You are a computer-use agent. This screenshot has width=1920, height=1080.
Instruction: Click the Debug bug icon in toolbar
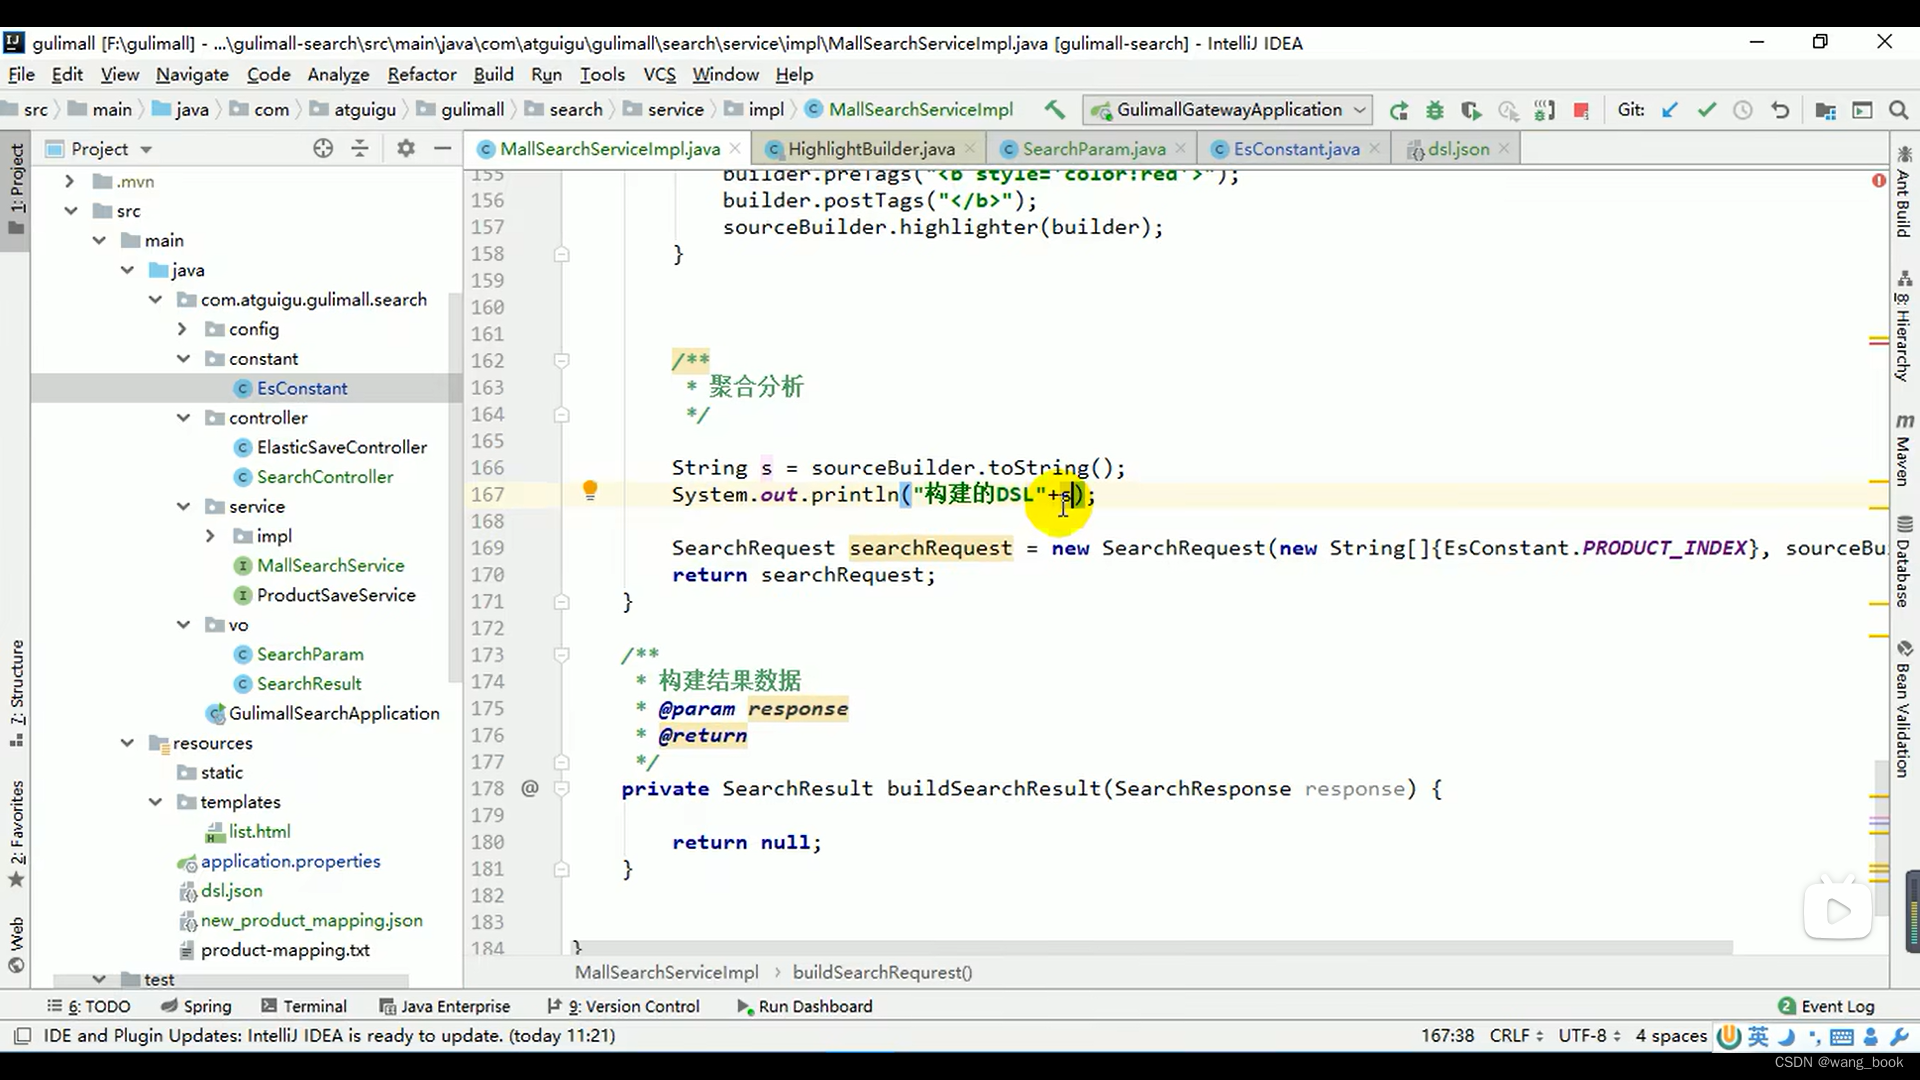coord(1435,110)
